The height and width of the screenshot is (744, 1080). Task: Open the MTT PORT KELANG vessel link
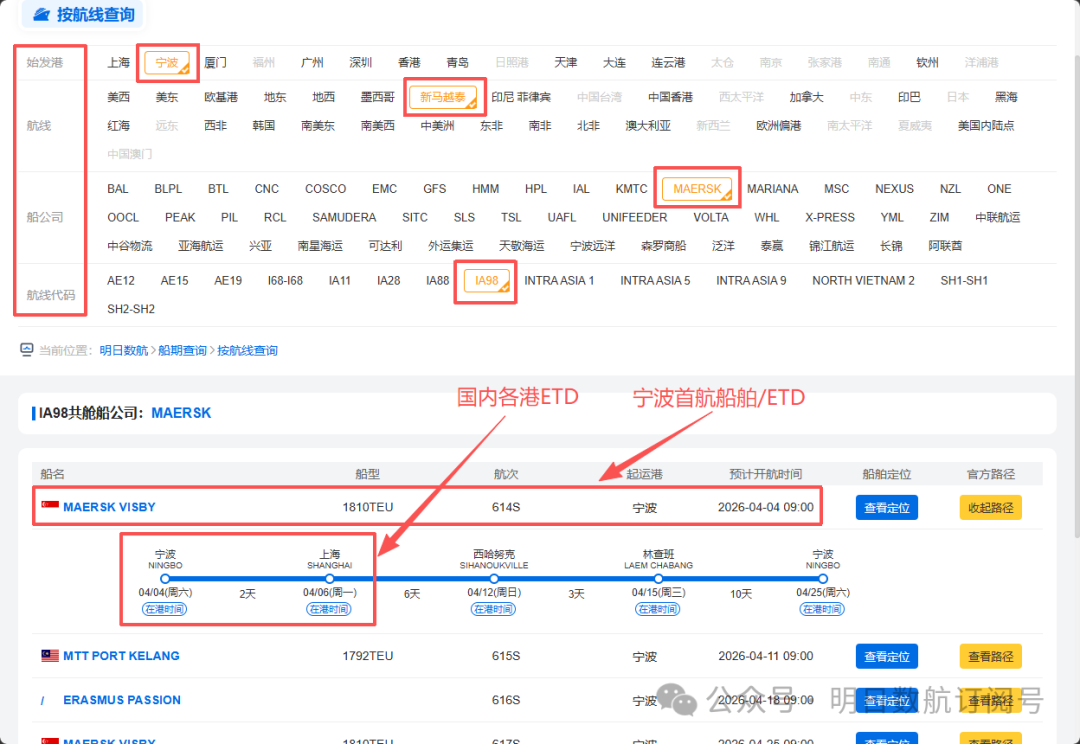pos(121,656)
